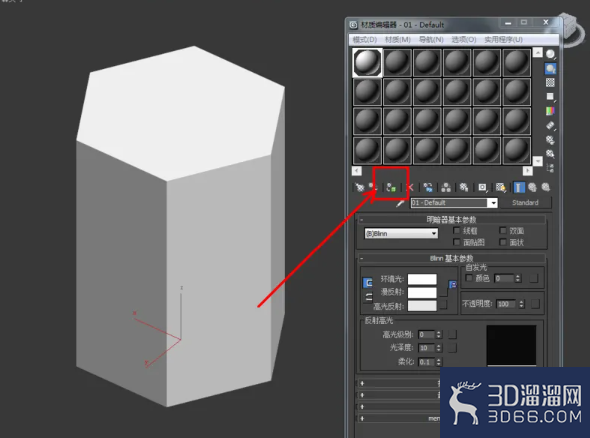Open the 模式(D) menu
The image size is (590, 438).
click(x=365, y=40)
